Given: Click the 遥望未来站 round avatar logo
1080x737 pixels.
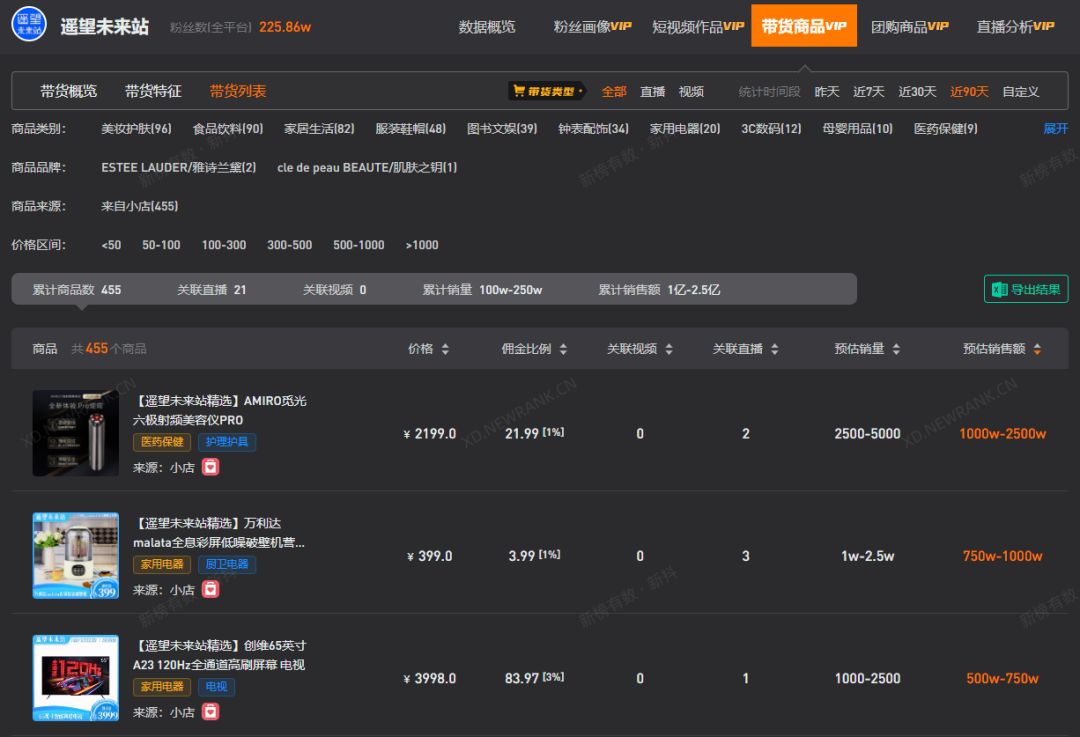Looking at the screenshot, I should click(29, 24).
